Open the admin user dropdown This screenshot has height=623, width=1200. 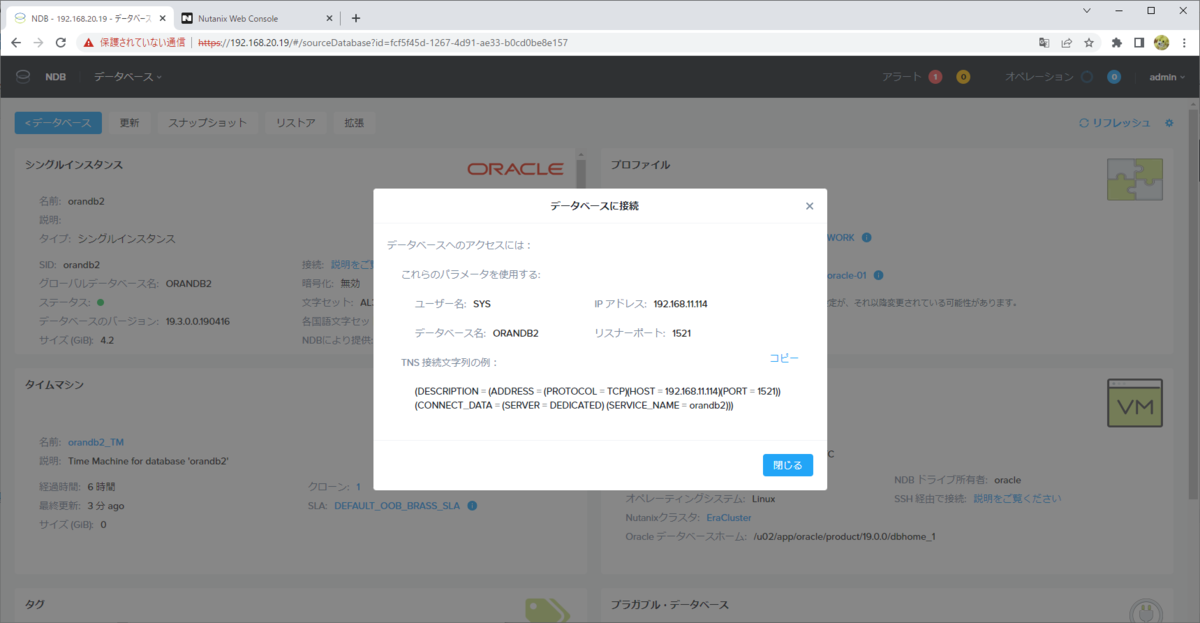[x=1166, y=77]
